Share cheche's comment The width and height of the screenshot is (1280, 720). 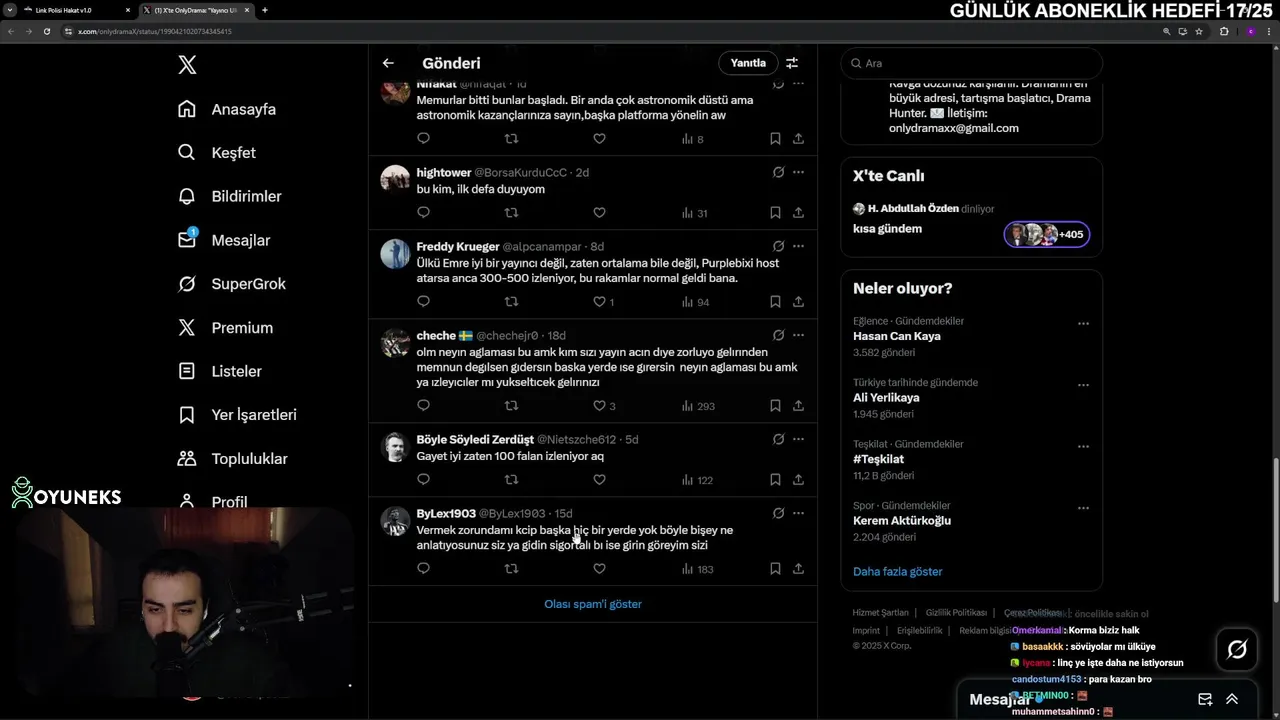click(x=798, y=405)
